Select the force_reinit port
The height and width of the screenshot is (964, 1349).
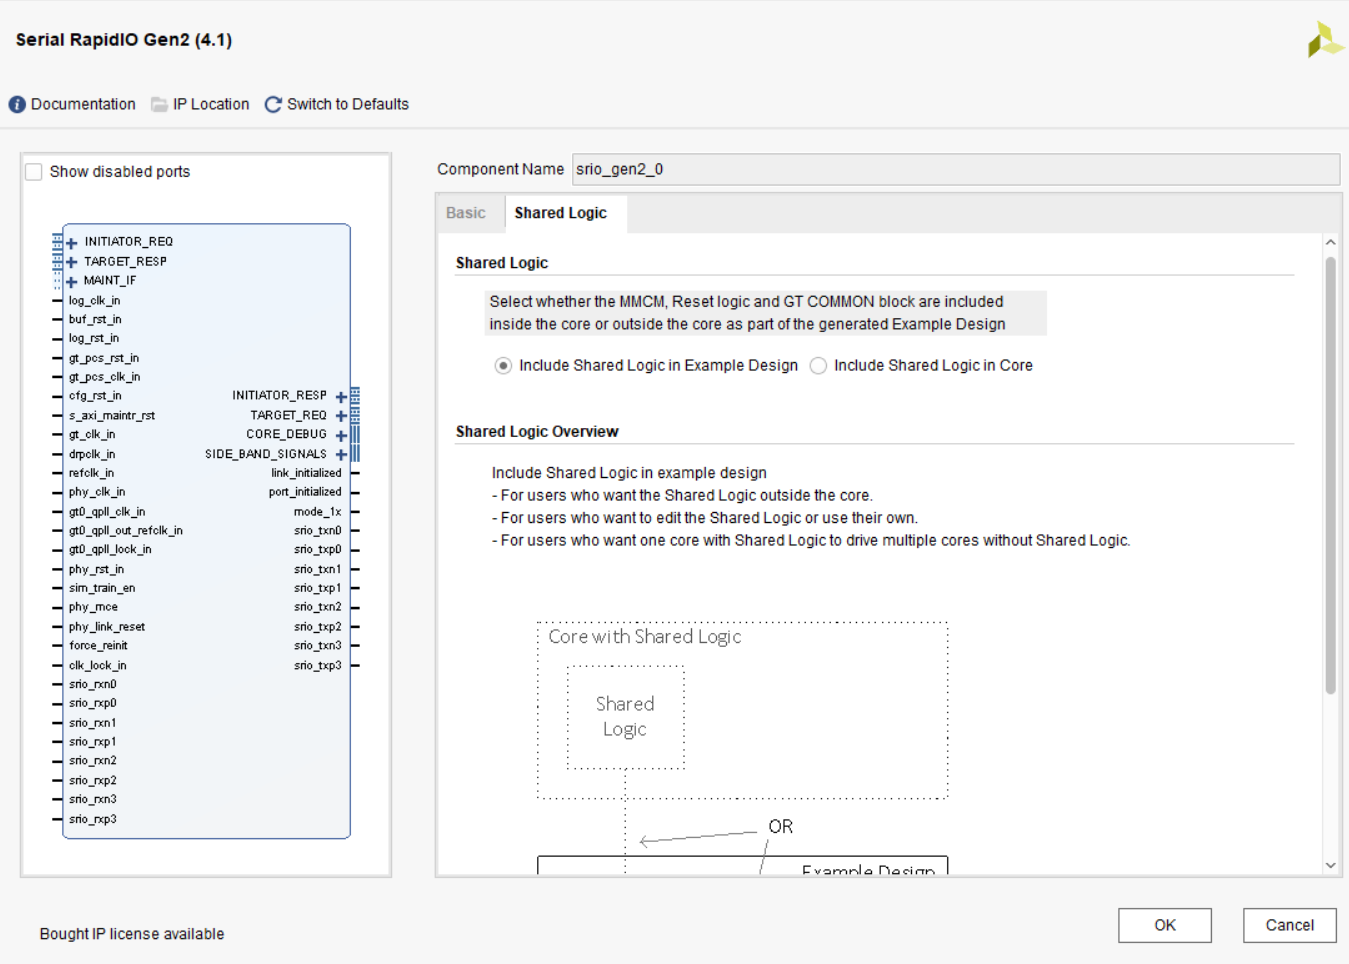(x=98, y=646)
